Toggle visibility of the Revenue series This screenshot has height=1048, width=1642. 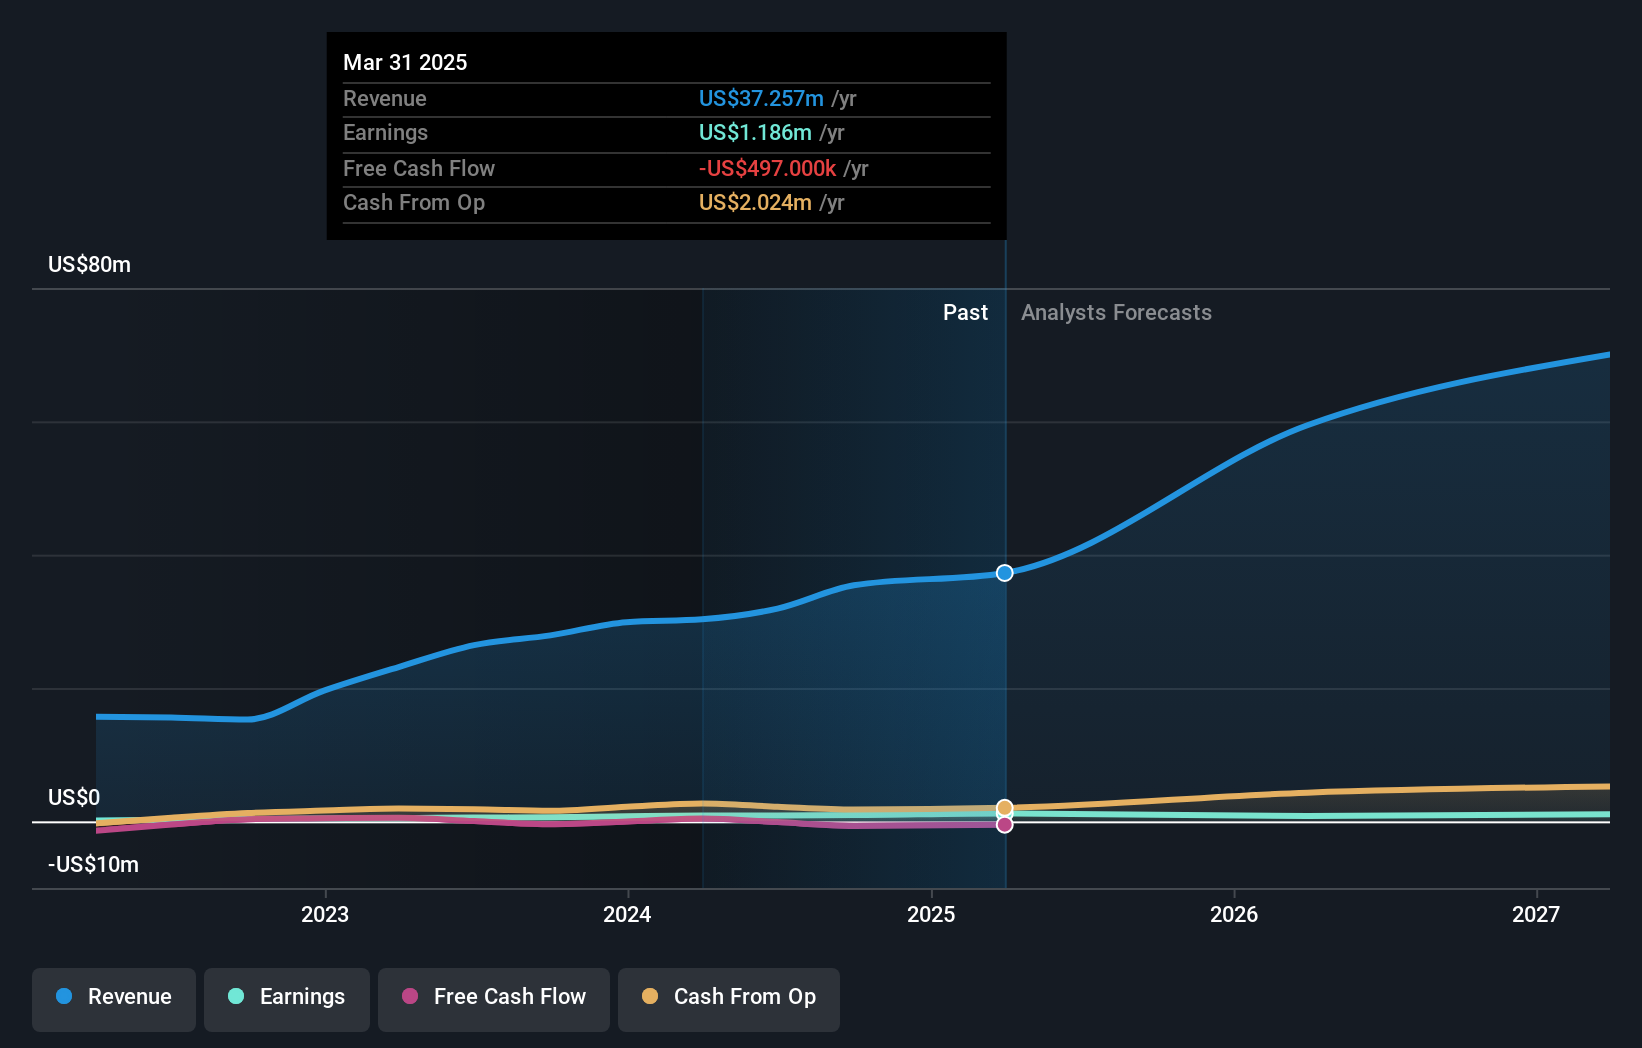(x=113, y=998)
